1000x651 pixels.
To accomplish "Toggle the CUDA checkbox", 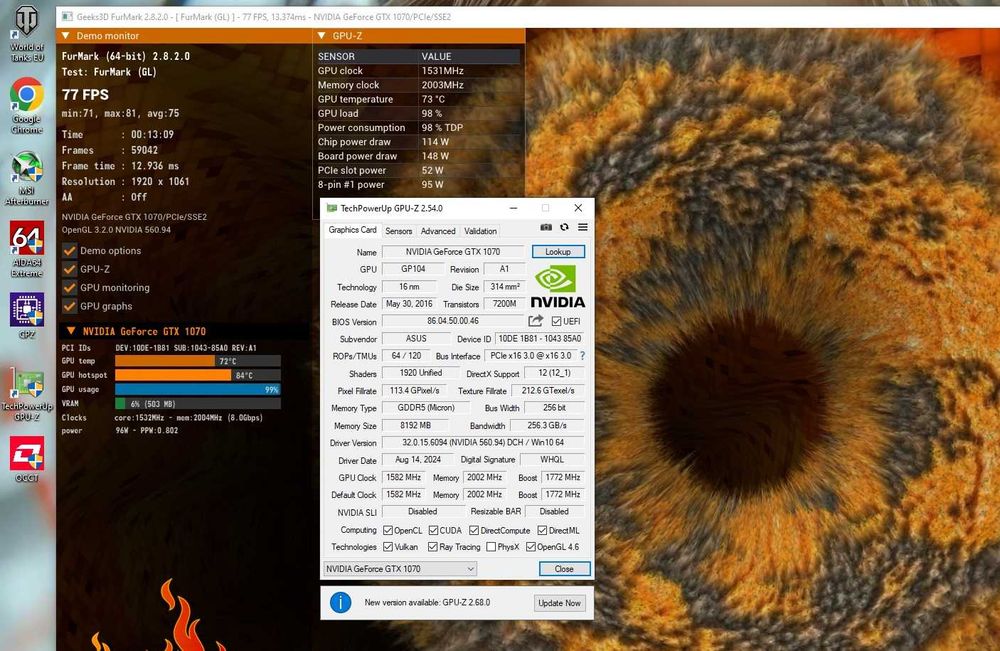I will tap(434, 530).
